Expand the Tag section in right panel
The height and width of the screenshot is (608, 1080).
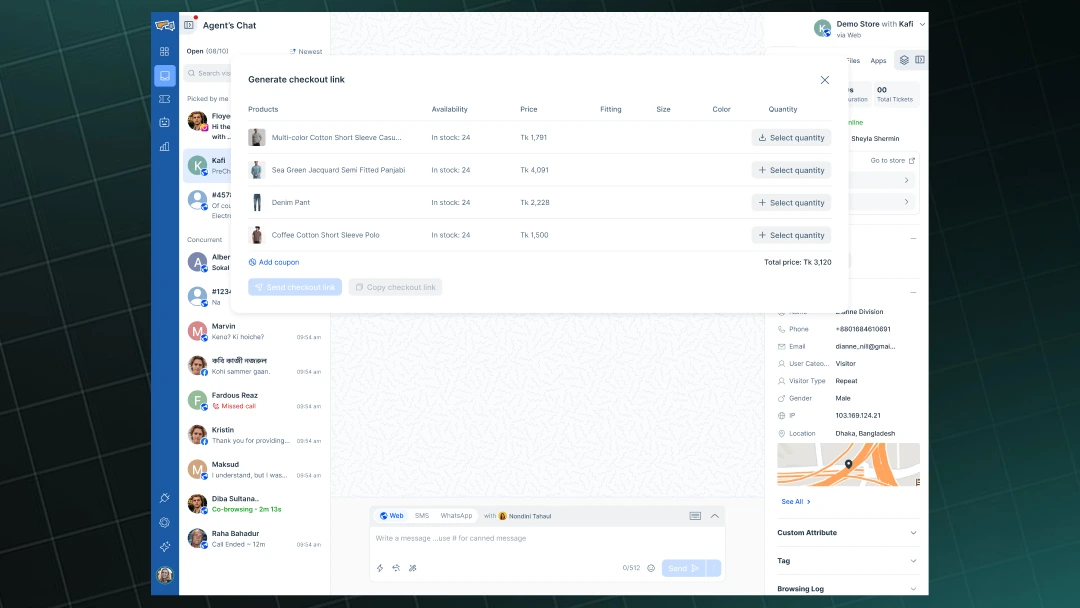(x=846, y=561)
